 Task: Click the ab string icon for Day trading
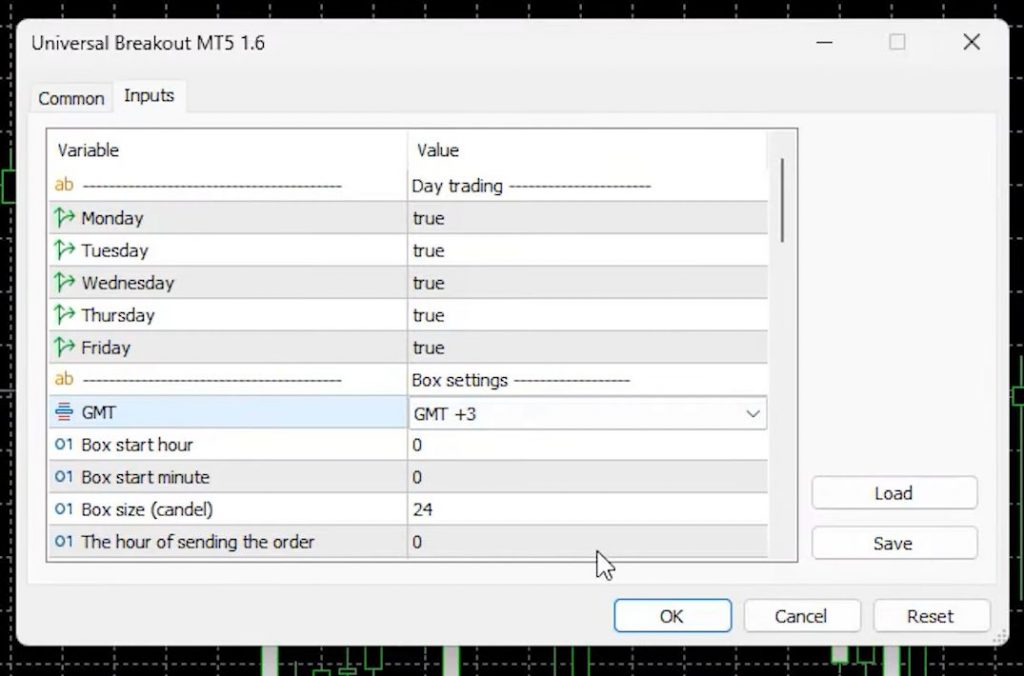64,185
